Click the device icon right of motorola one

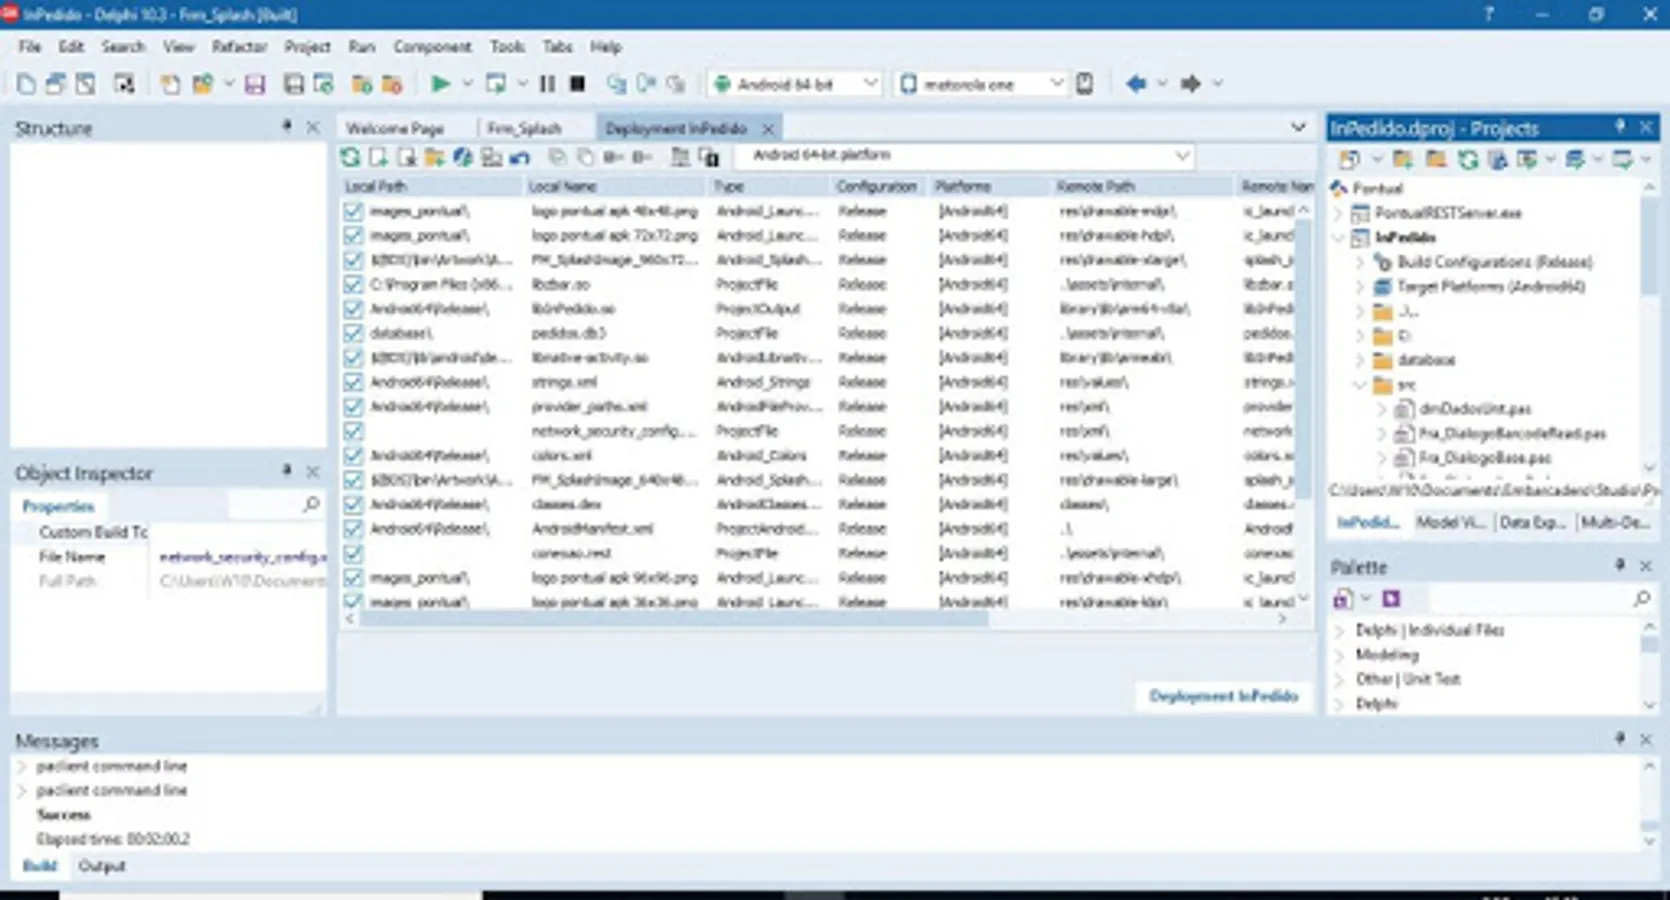click(1085, 84)
